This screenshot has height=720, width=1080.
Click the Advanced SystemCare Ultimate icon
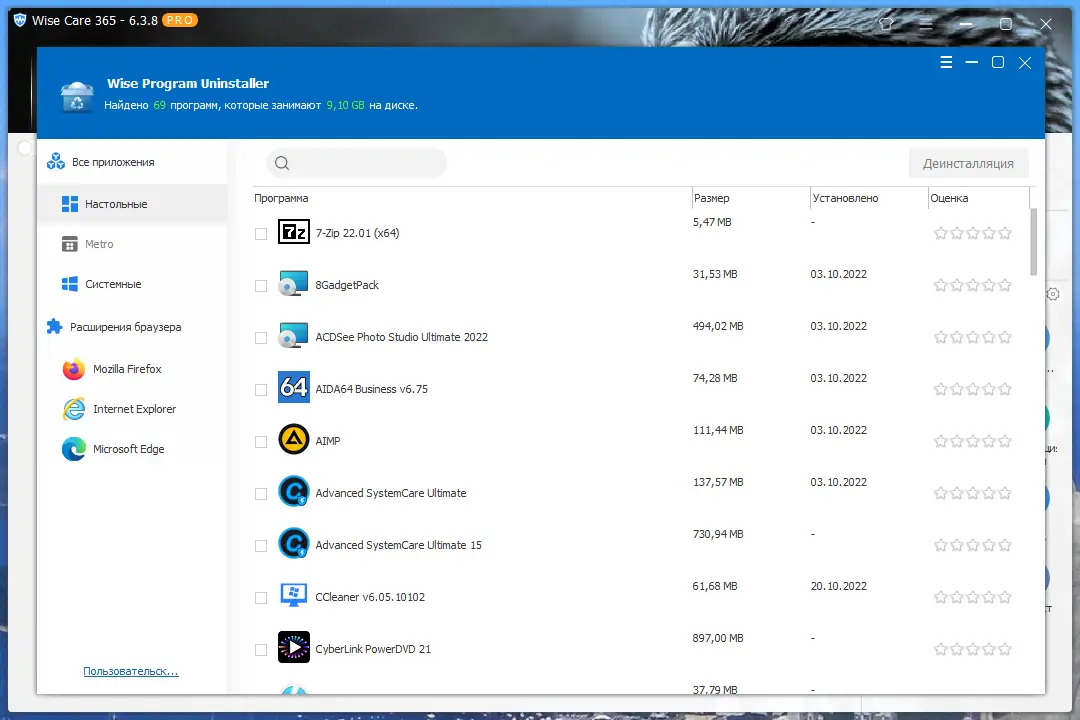293,491
